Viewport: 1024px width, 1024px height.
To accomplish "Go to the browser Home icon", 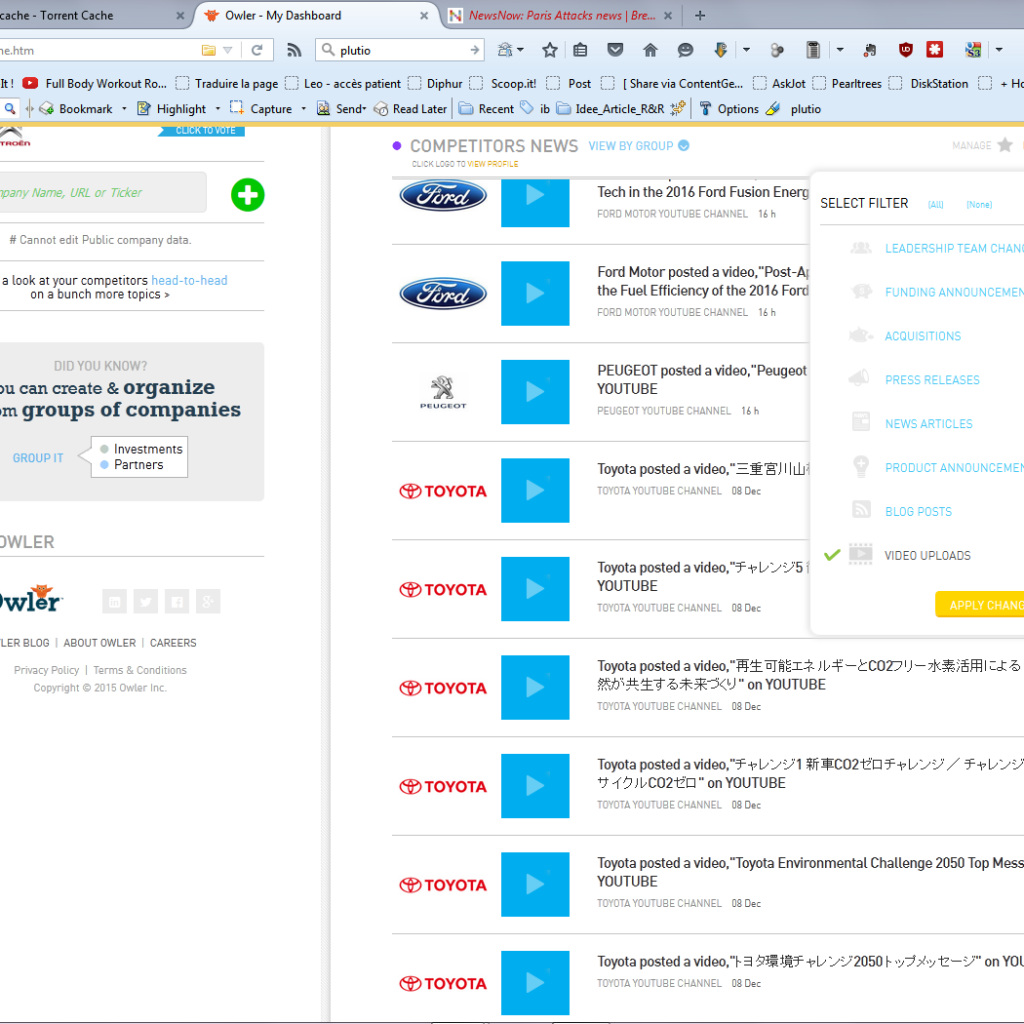I will tap(650, 50).
